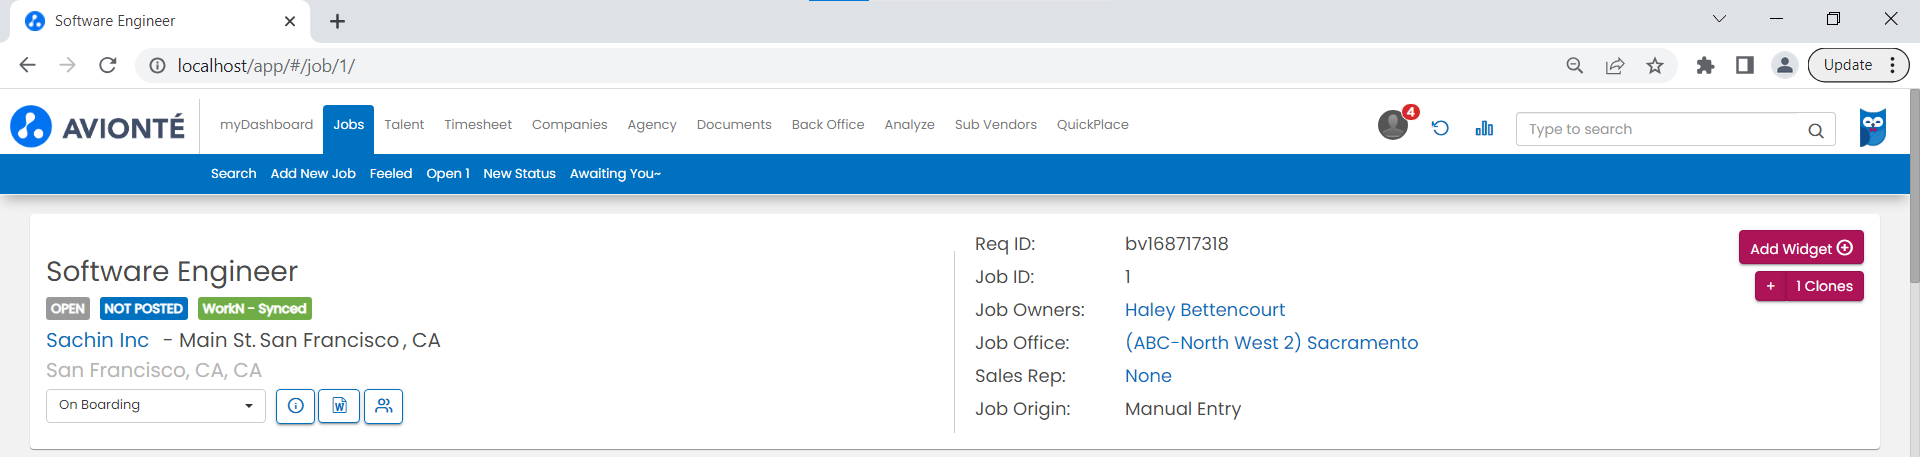Click the 1 Clones button
Image resolution: width=1920 pixels, height=457 pixels.
pyautogui.click(x=1825, y=286)
